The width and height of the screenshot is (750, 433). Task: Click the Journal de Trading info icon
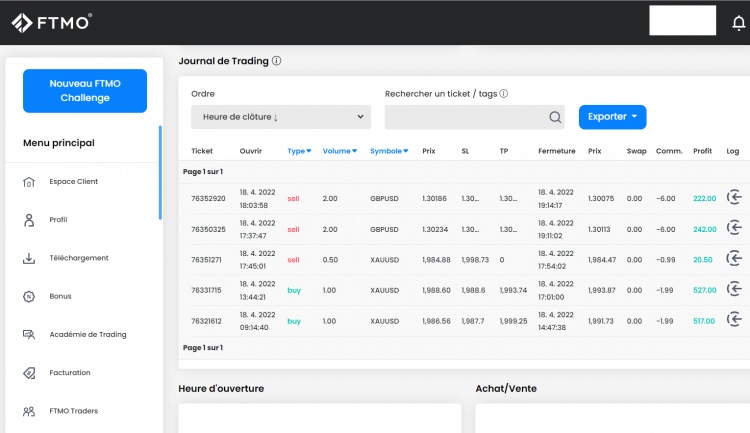276,61
